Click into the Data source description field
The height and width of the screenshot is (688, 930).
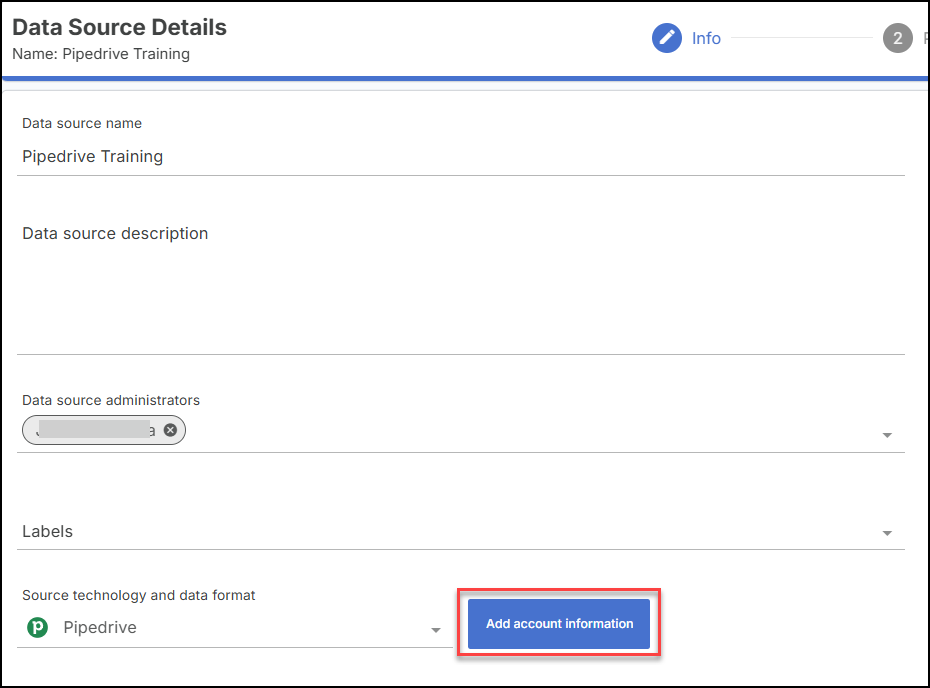coord(461,288)
